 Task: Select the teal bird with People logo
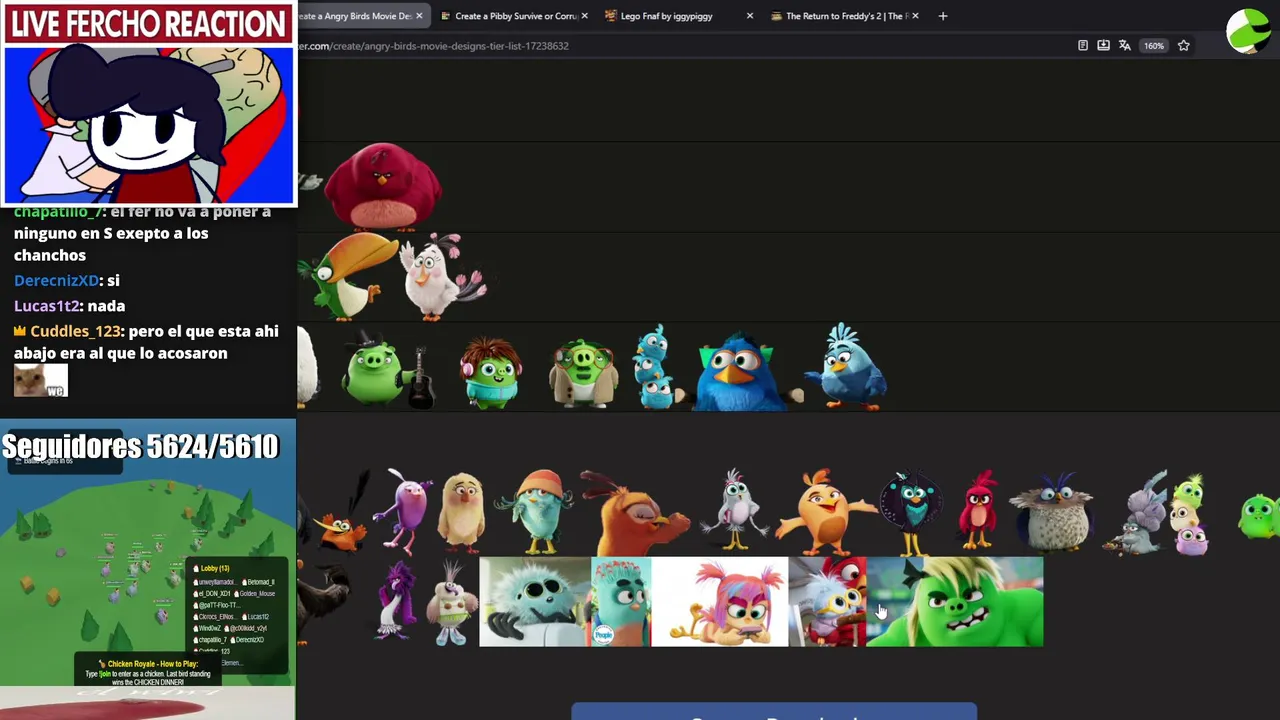tap(621, 602)
